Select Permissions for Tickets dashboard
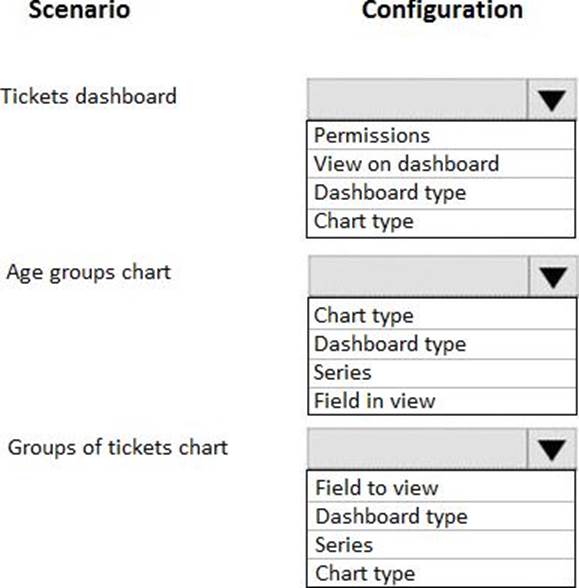The image size is (579, 588). 441,135
